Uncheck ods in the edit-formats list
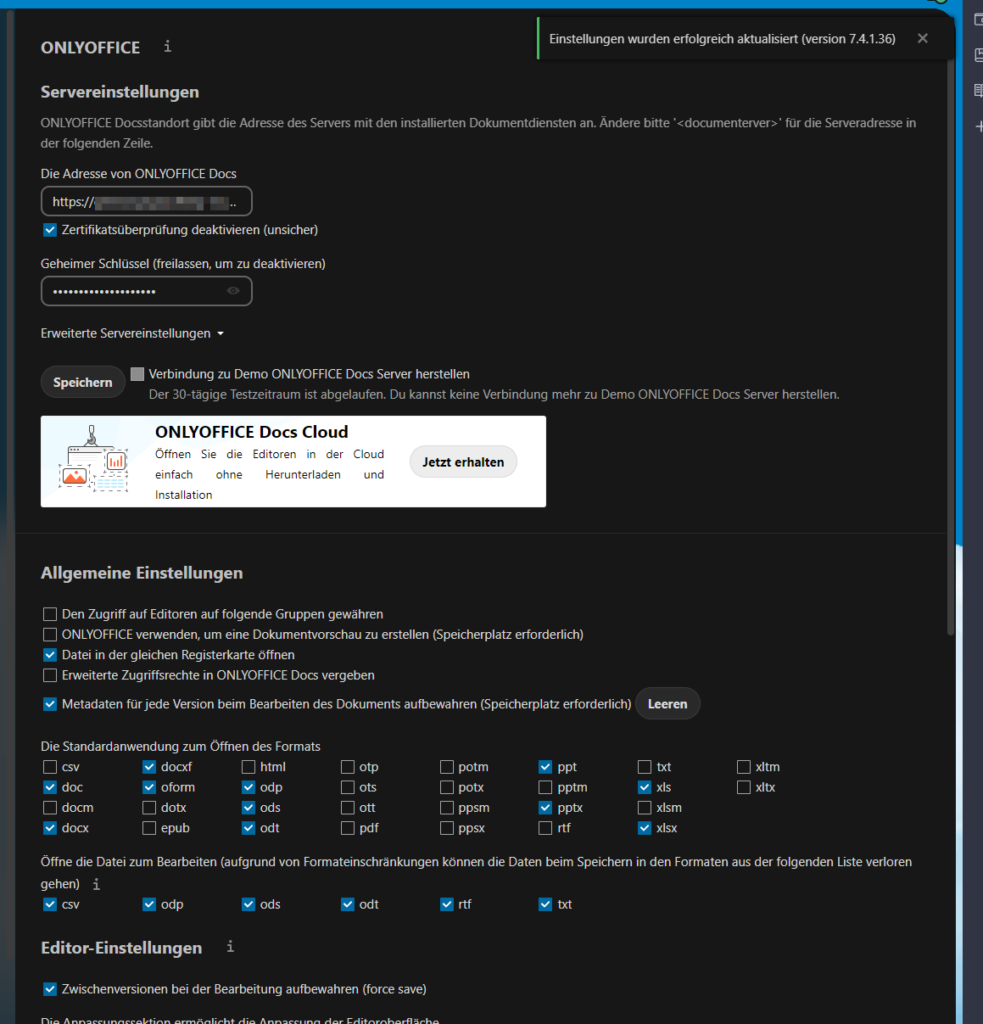This screenshot has width=983, height=1024. pyautogui.click(x=248, y=904)
